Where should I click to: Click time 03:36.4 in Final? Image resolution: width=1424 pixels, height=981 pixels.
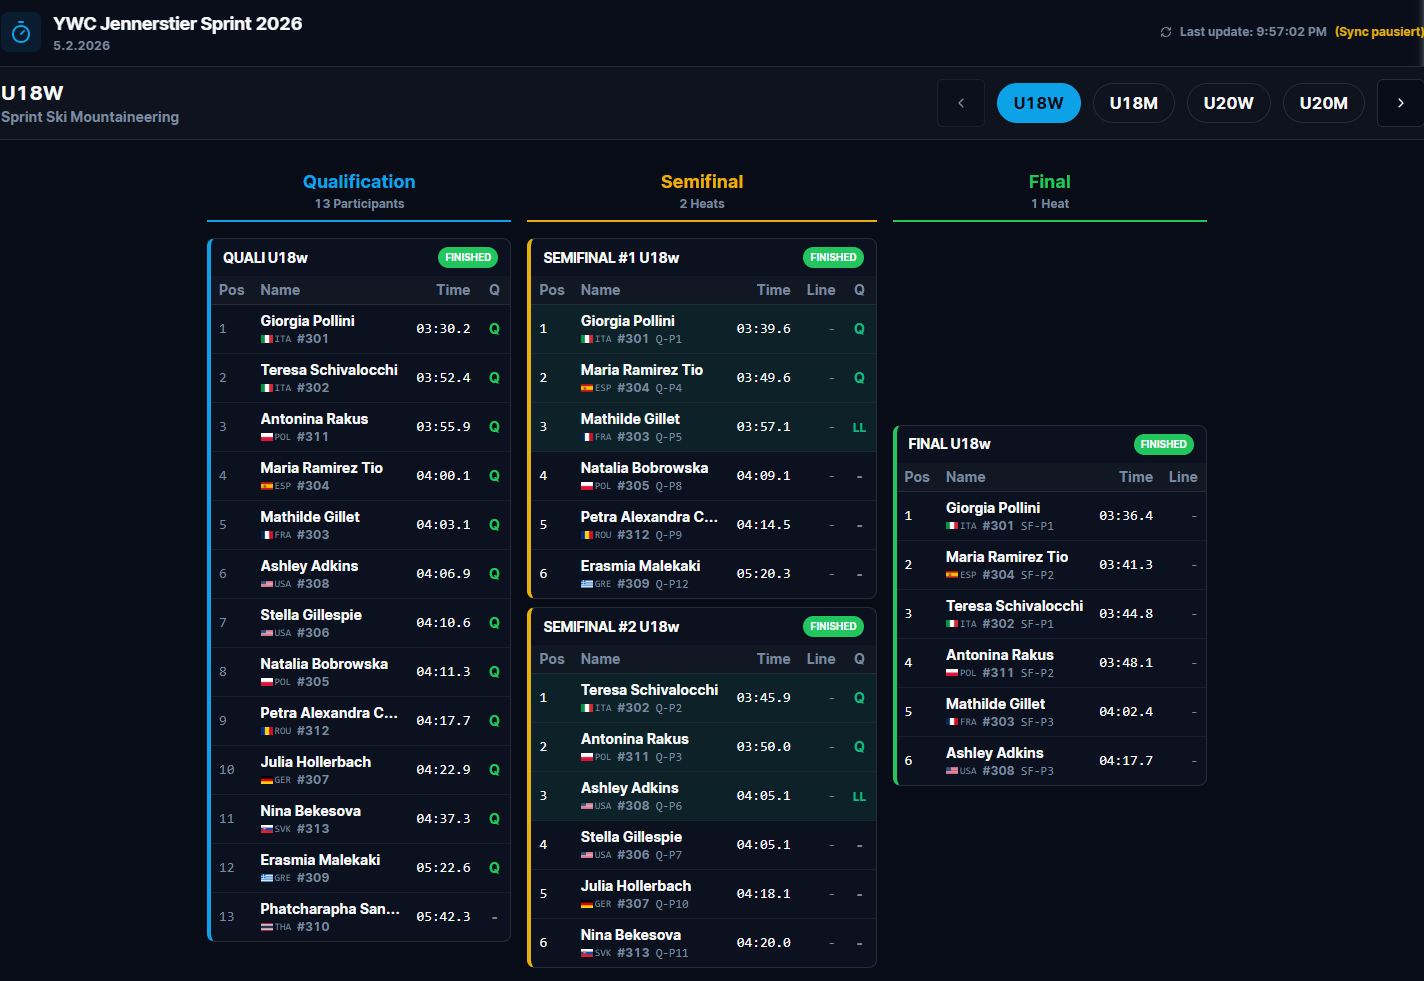1126,516
